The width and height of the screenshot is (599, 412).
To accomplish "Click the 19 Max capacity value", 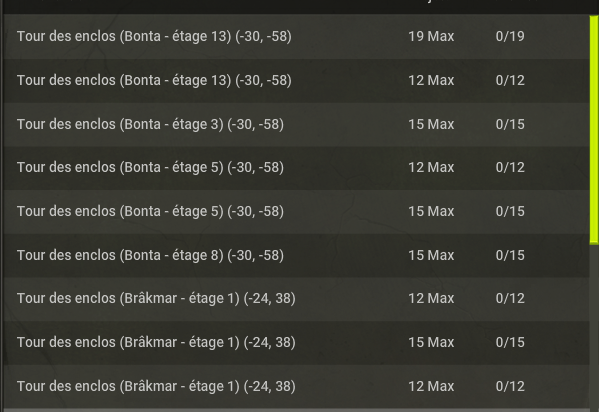I will 431,36.
